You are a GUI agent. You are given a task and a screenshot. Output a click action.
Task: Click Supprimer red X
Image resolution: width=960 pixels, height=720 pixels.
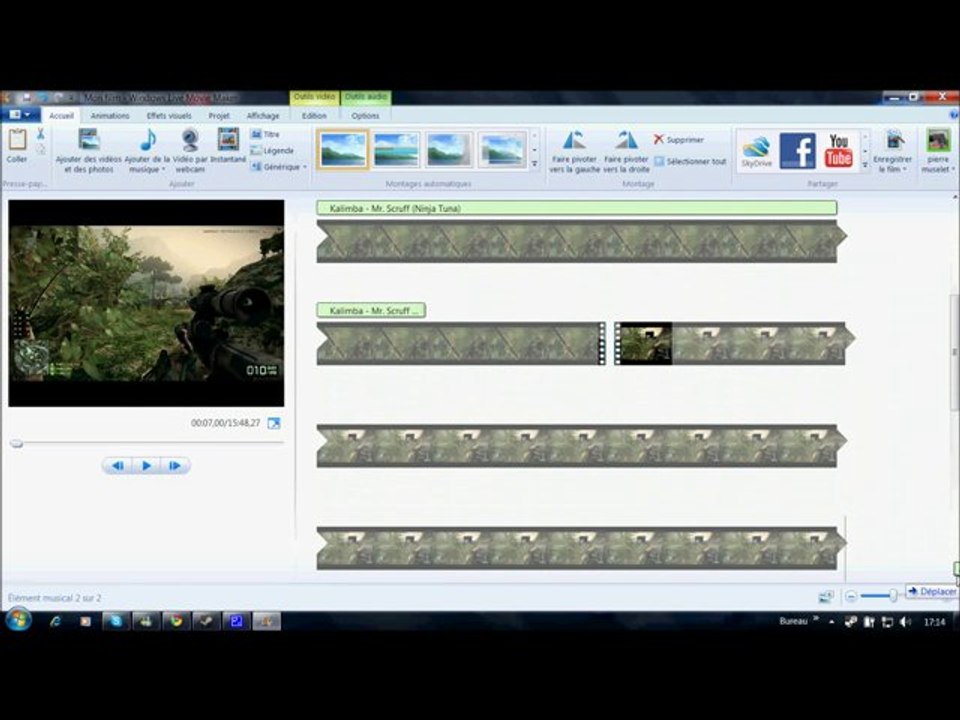(659, 139)
